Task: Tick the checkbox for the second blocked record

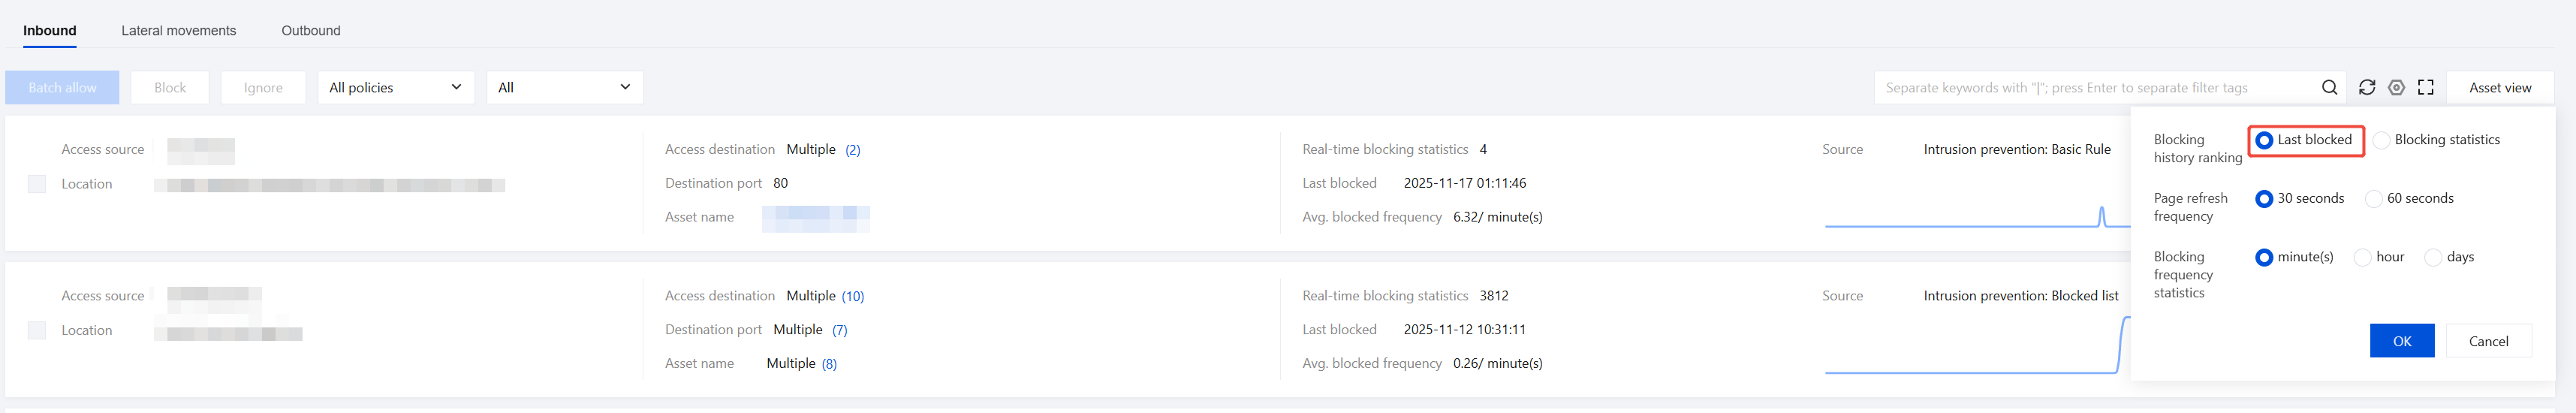Action: (x=37, y=330)
